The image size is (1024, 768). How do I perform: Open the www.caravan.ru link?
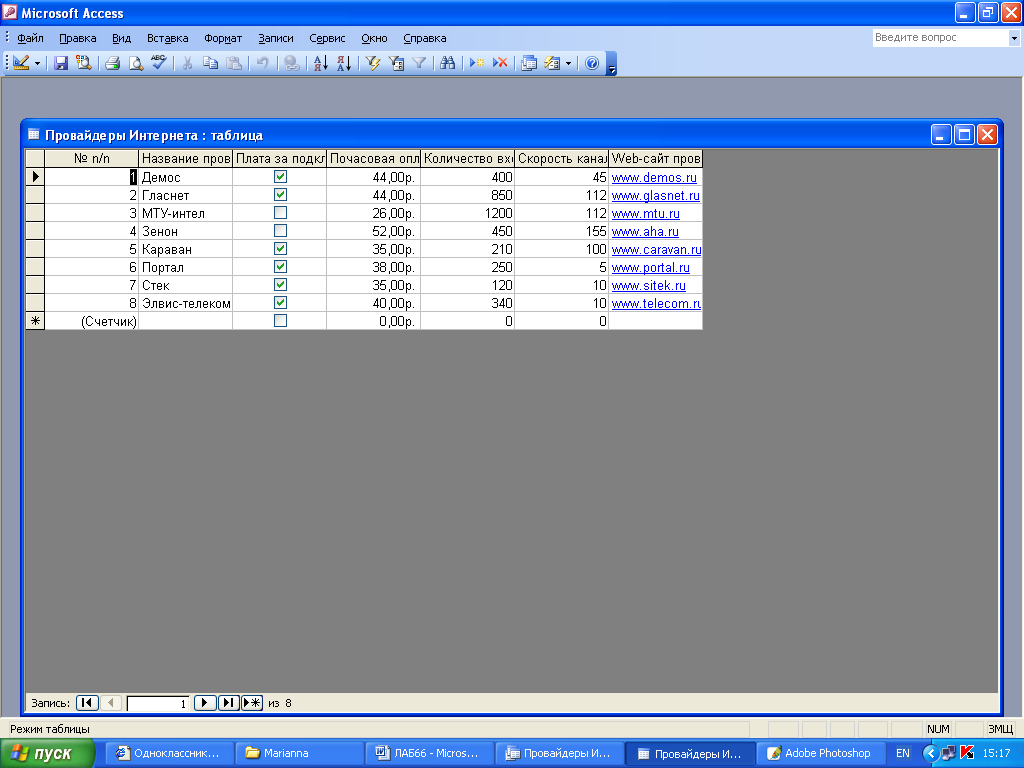(x=656, y=249)
